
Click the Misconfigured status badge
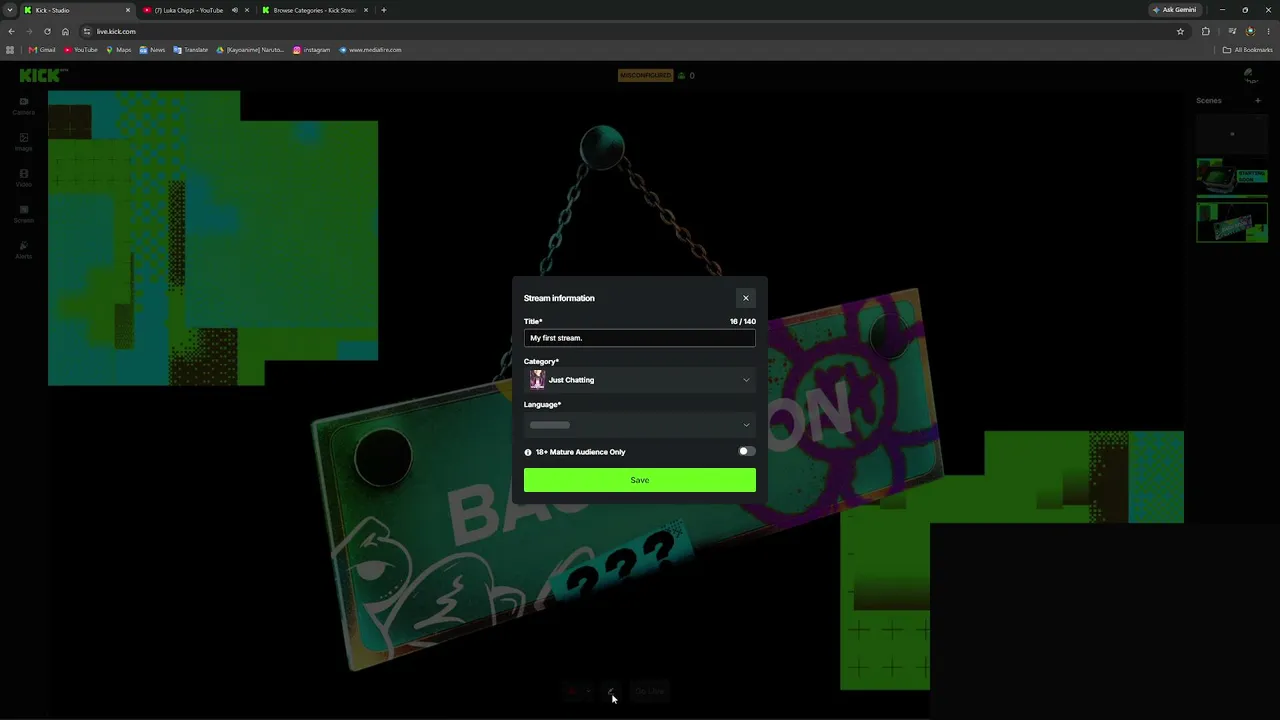tap(645, 75)
